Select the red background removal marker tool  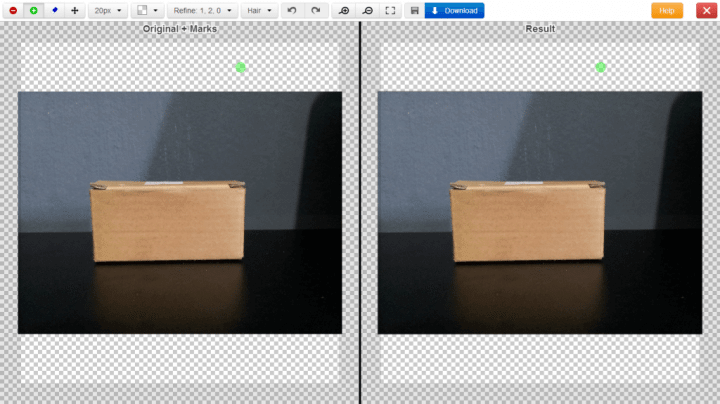pos(13,10)
